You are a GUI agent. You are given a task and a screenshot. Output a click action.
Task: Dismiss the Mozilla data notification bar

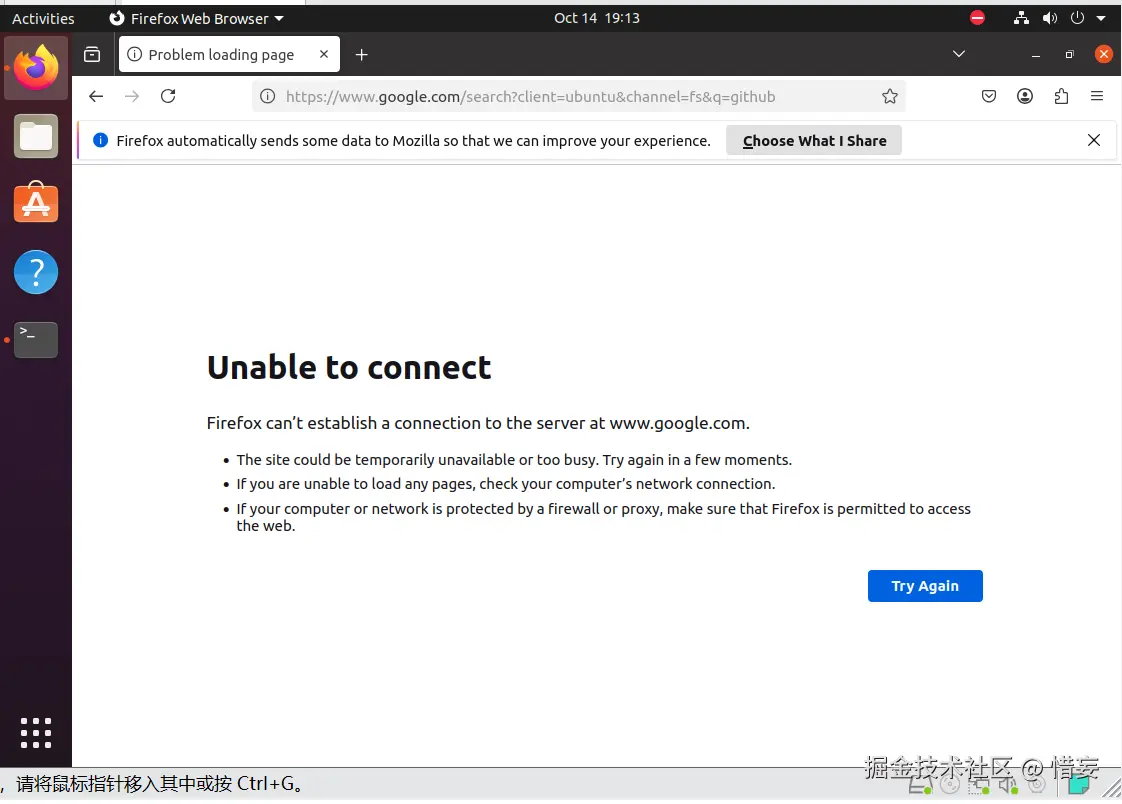[1093, 140]
